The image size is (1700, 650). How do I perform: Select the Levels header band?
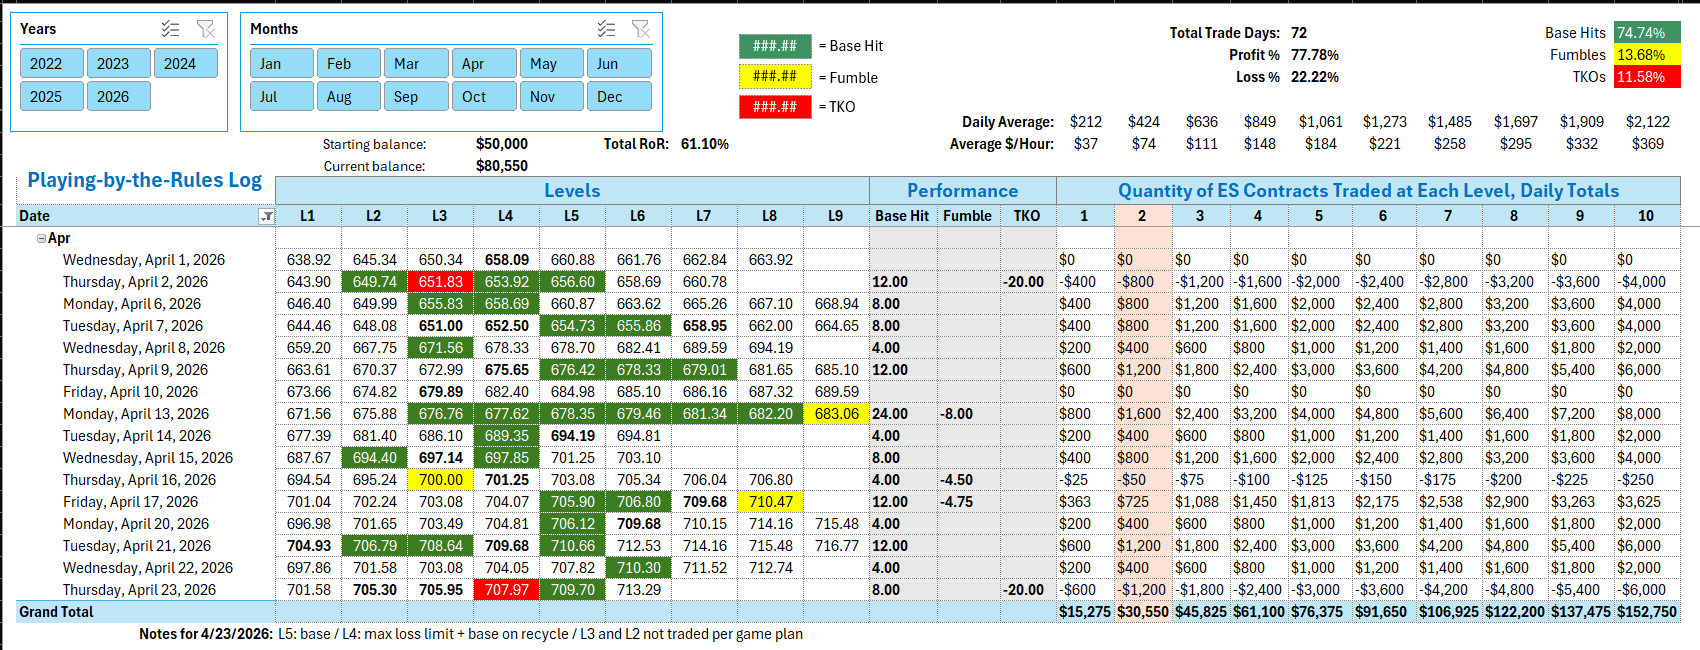[x=572, y=191]
